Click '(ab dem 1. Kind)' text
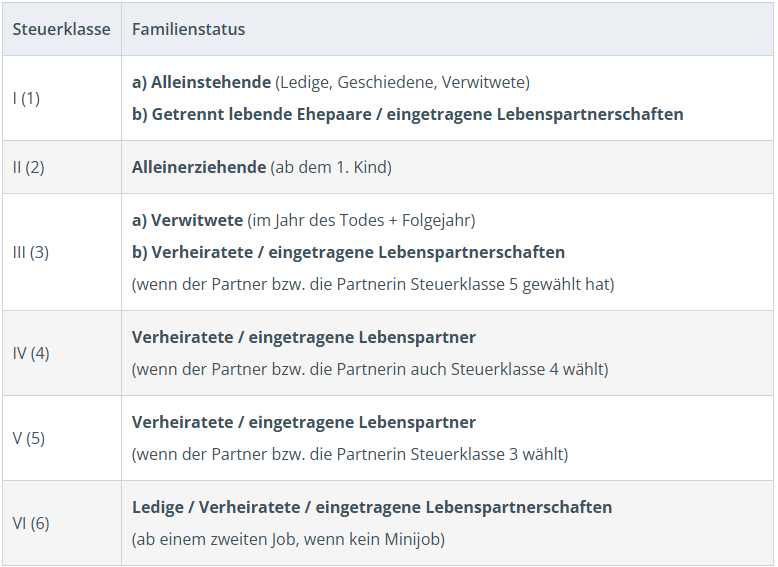The image size is (778, 567). [x=331, y=167]
